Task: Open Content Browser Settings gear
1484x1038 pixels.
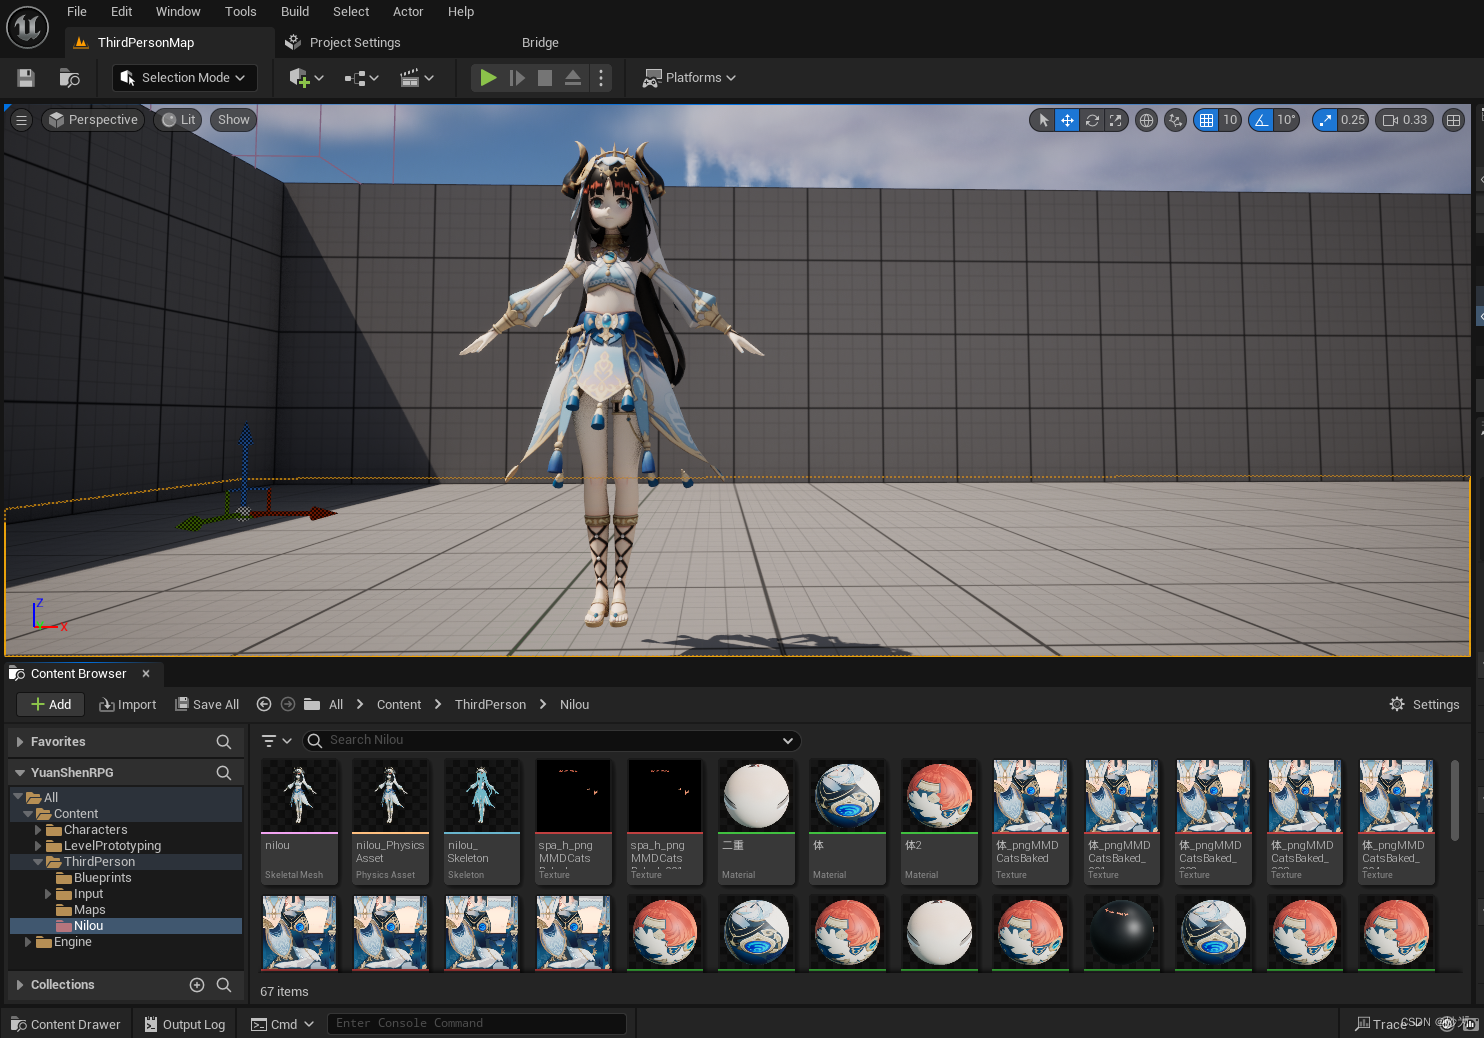Action: click(1424, 705)
